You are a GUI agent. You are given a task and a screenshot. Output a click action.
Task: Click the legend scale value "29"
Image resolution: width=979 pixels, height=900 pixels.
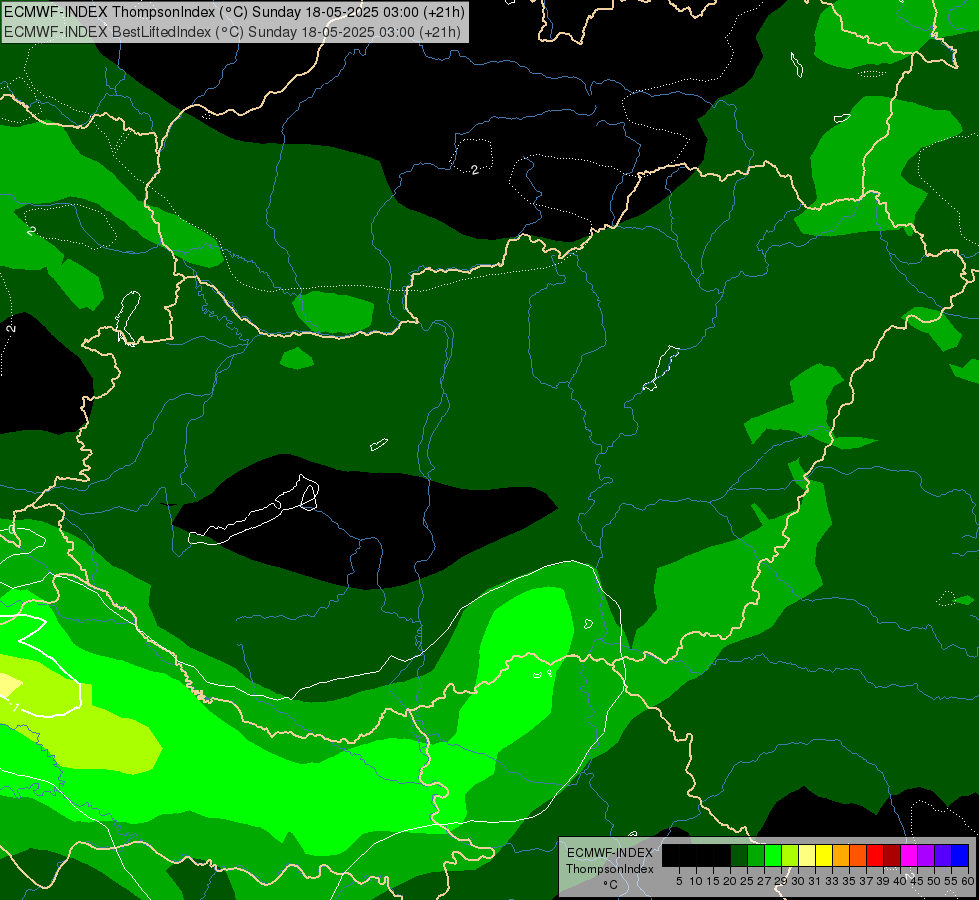point(781,881)
